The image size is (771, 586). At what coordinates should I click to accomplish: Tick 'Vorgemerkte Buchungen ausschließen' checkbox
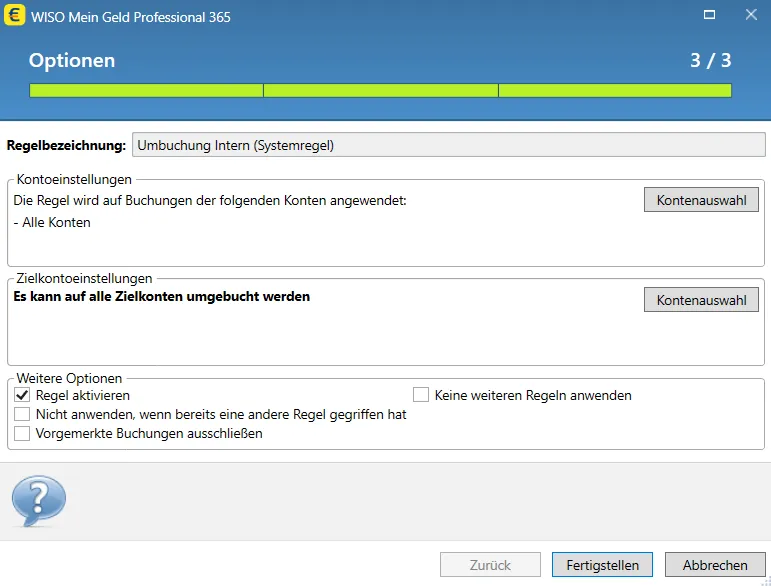coord(22,433)
